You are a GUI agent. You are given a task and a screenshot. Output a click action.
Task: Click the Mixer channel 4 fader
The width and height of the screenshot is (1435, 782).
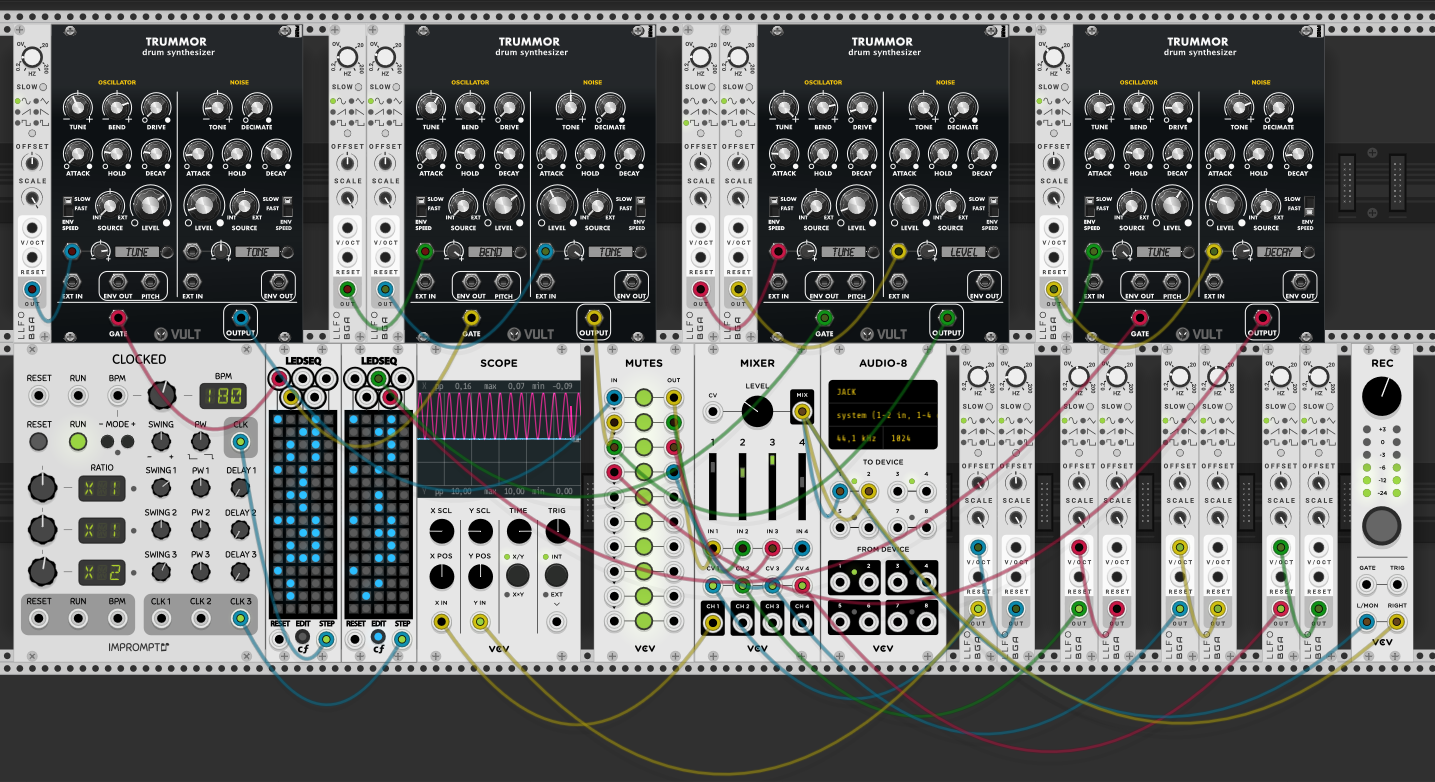coord(802,488)
